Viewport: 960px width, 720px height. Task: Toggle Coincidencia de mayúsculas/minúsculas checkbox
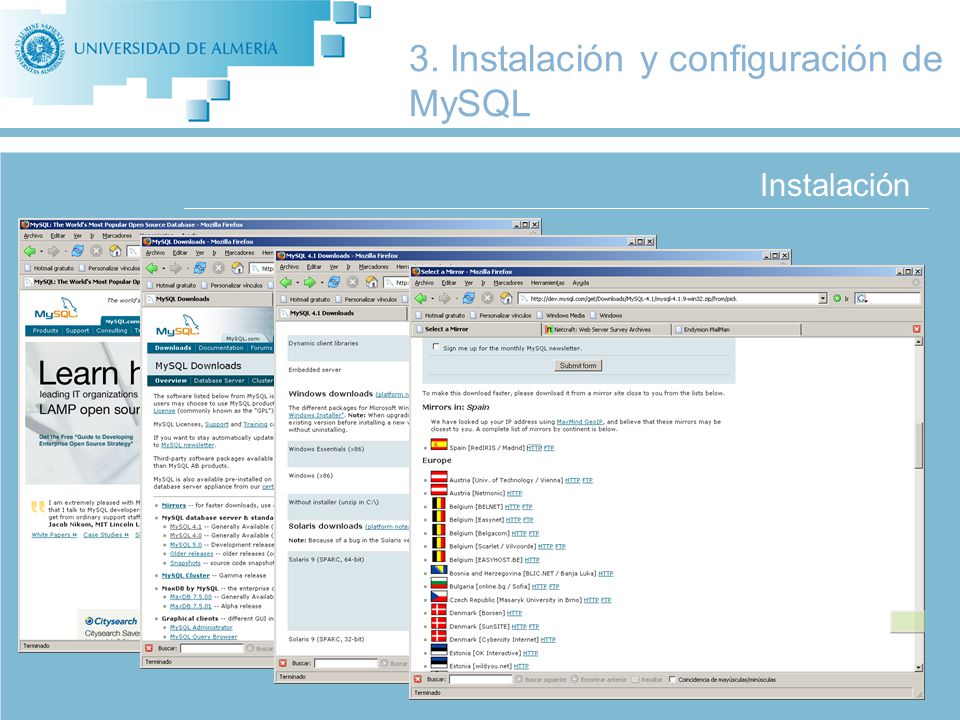tap(672, 679)
